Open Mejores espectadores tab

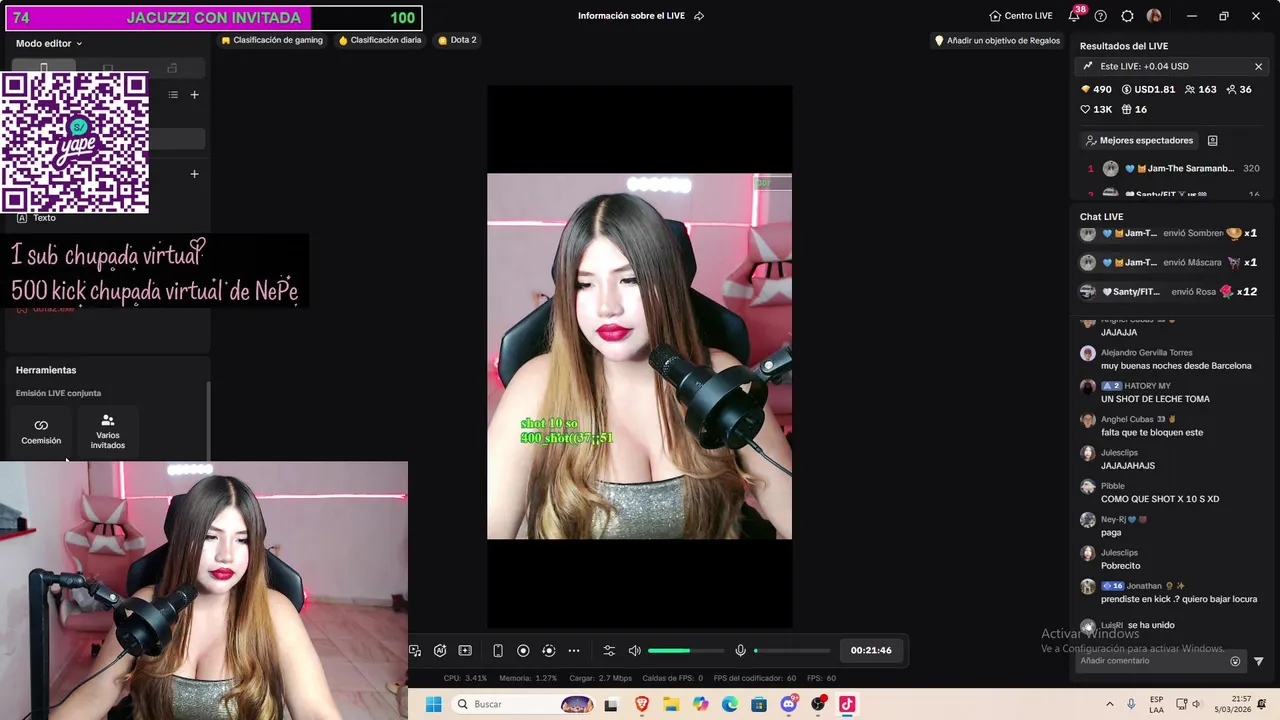click(1137, 141)
